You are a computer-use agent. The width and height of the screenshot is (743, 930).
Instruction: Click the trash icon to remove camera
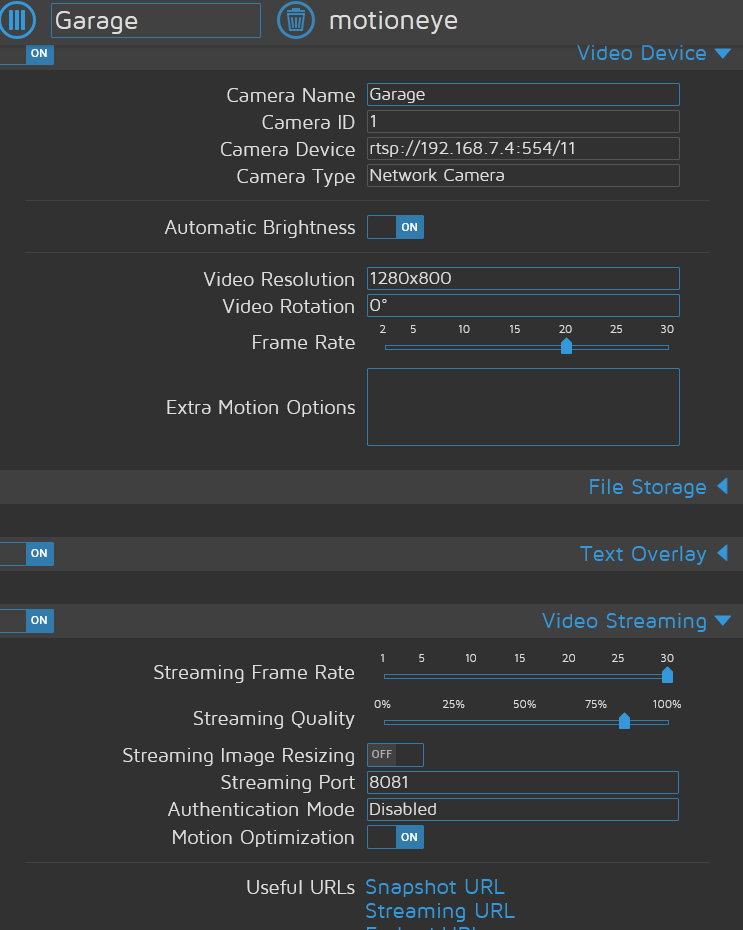click(x=296, y=20)
